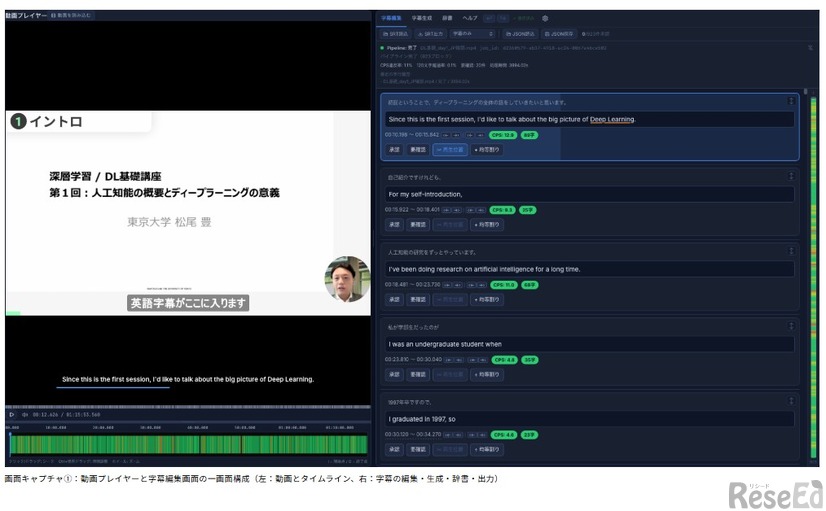826x511 pixels.
Task: Click 均等割り on 'undergraduate student' card
Action: [487, 375]
